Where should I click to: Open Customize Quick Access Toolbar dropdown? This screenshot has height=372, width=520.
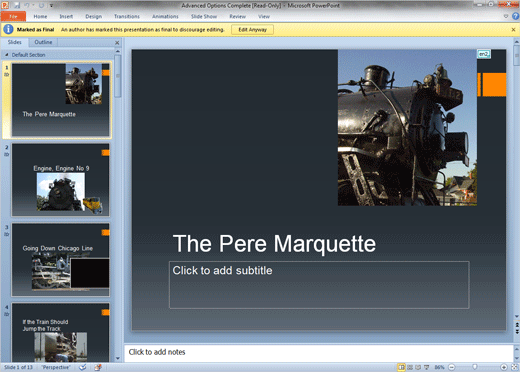coord(51,5)
